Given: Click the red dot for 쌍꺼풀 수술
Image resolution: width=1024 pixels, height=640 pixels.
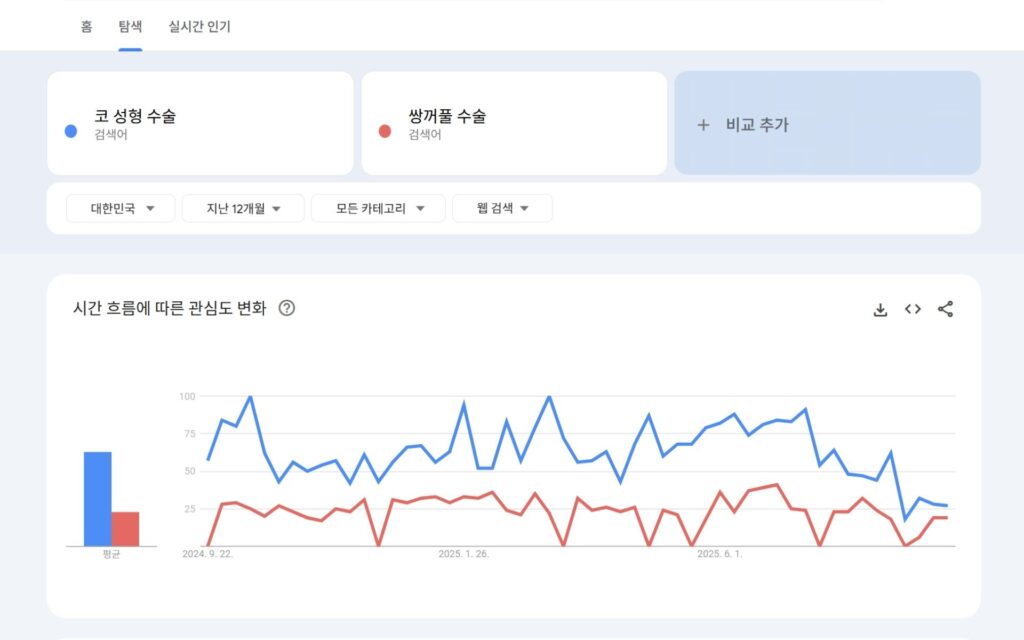Looking at the screenshot, I should click(385, 131).
